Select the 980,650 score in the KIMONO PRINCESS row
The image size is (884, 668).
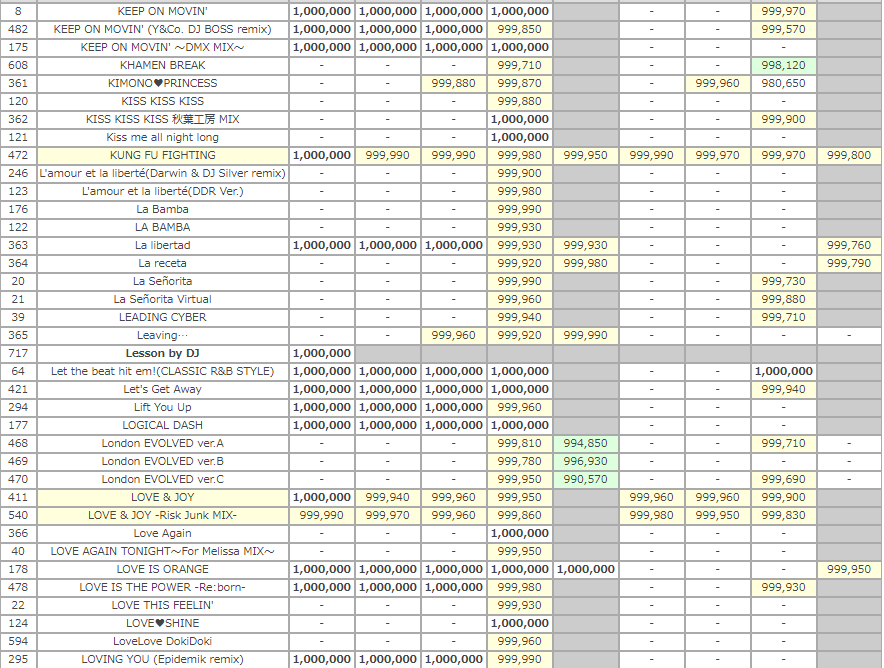(x=783, y=83)
